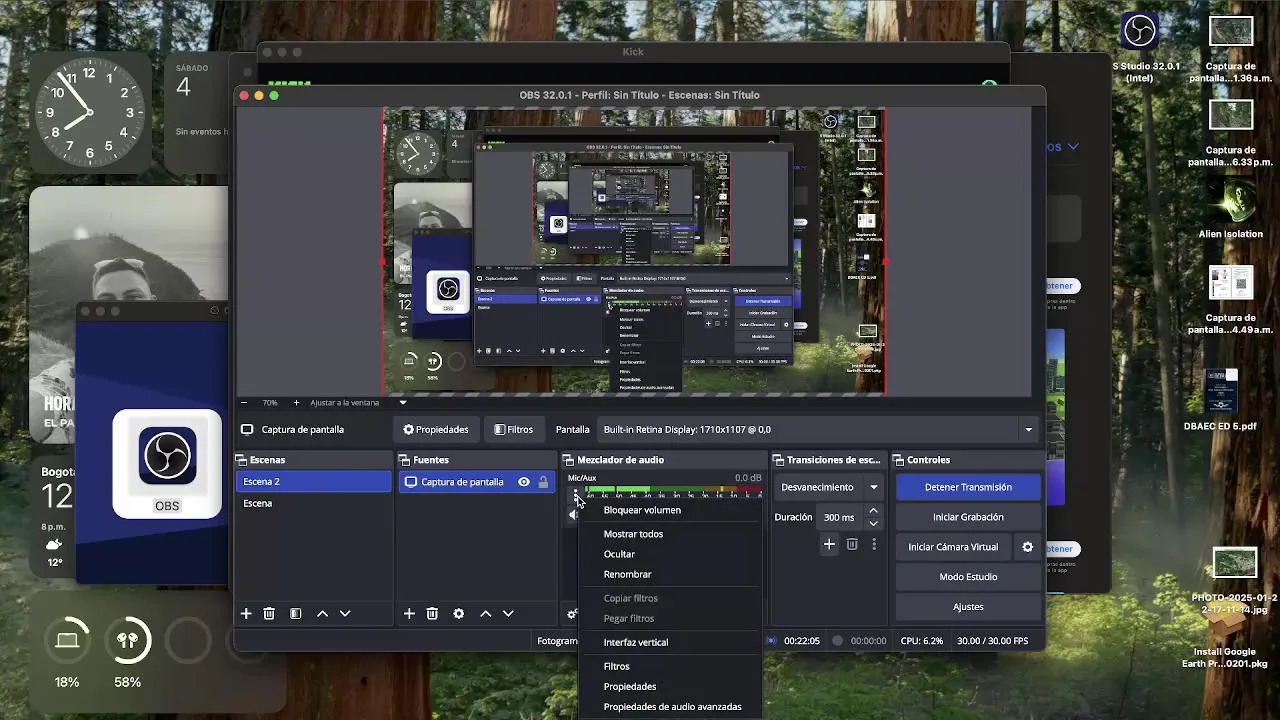Image resolution: width=1280 pixels, height=720 pixels.
Task: Click Detener Transmisión button
Action: 968,487
